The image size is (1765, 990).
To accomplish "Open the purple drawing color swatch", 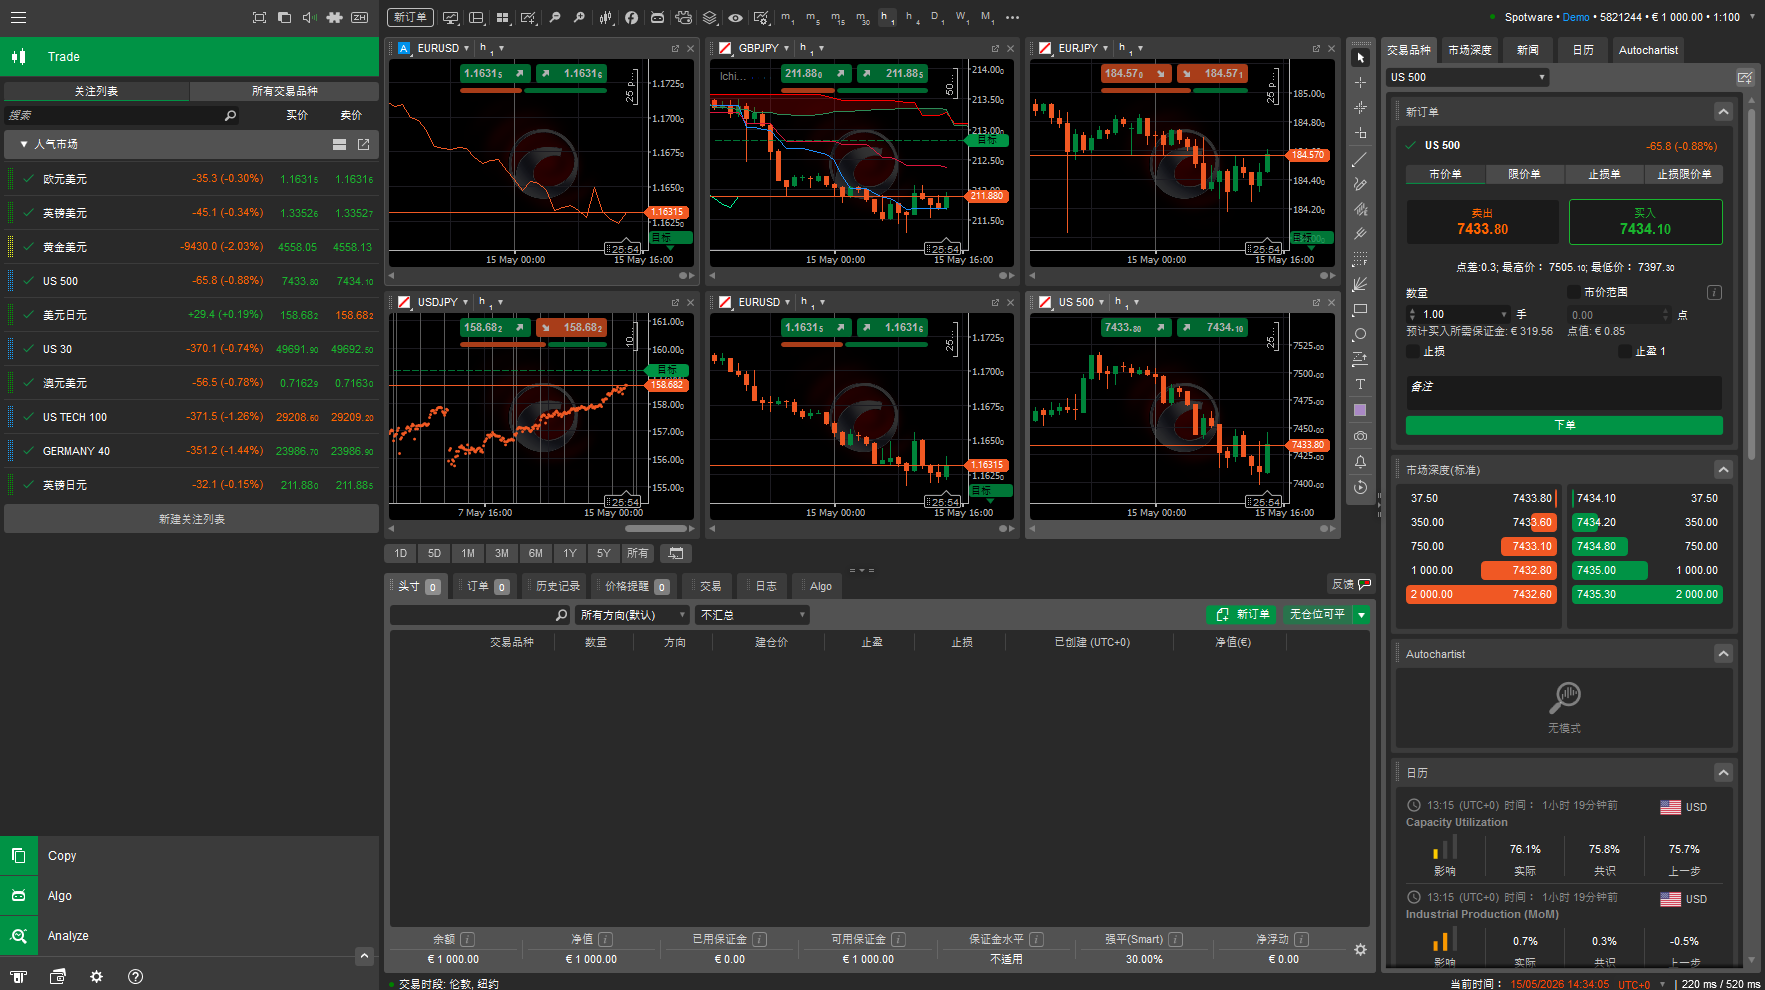I will 1360,410.
